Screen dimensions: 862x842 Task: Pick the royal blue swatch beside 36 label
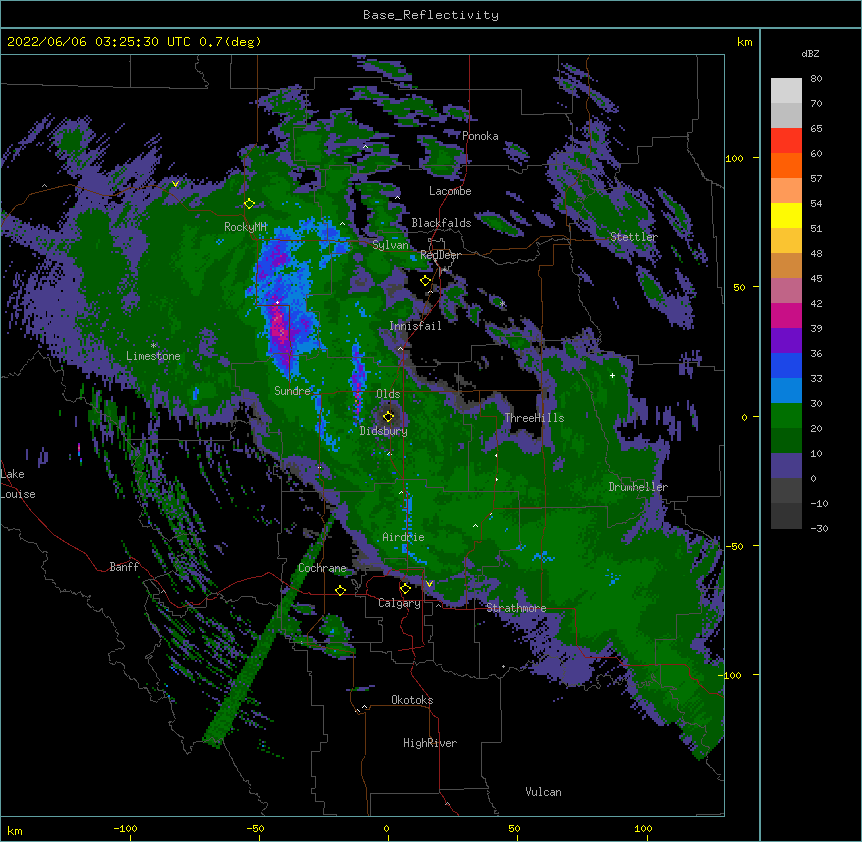tap(786, 365)
